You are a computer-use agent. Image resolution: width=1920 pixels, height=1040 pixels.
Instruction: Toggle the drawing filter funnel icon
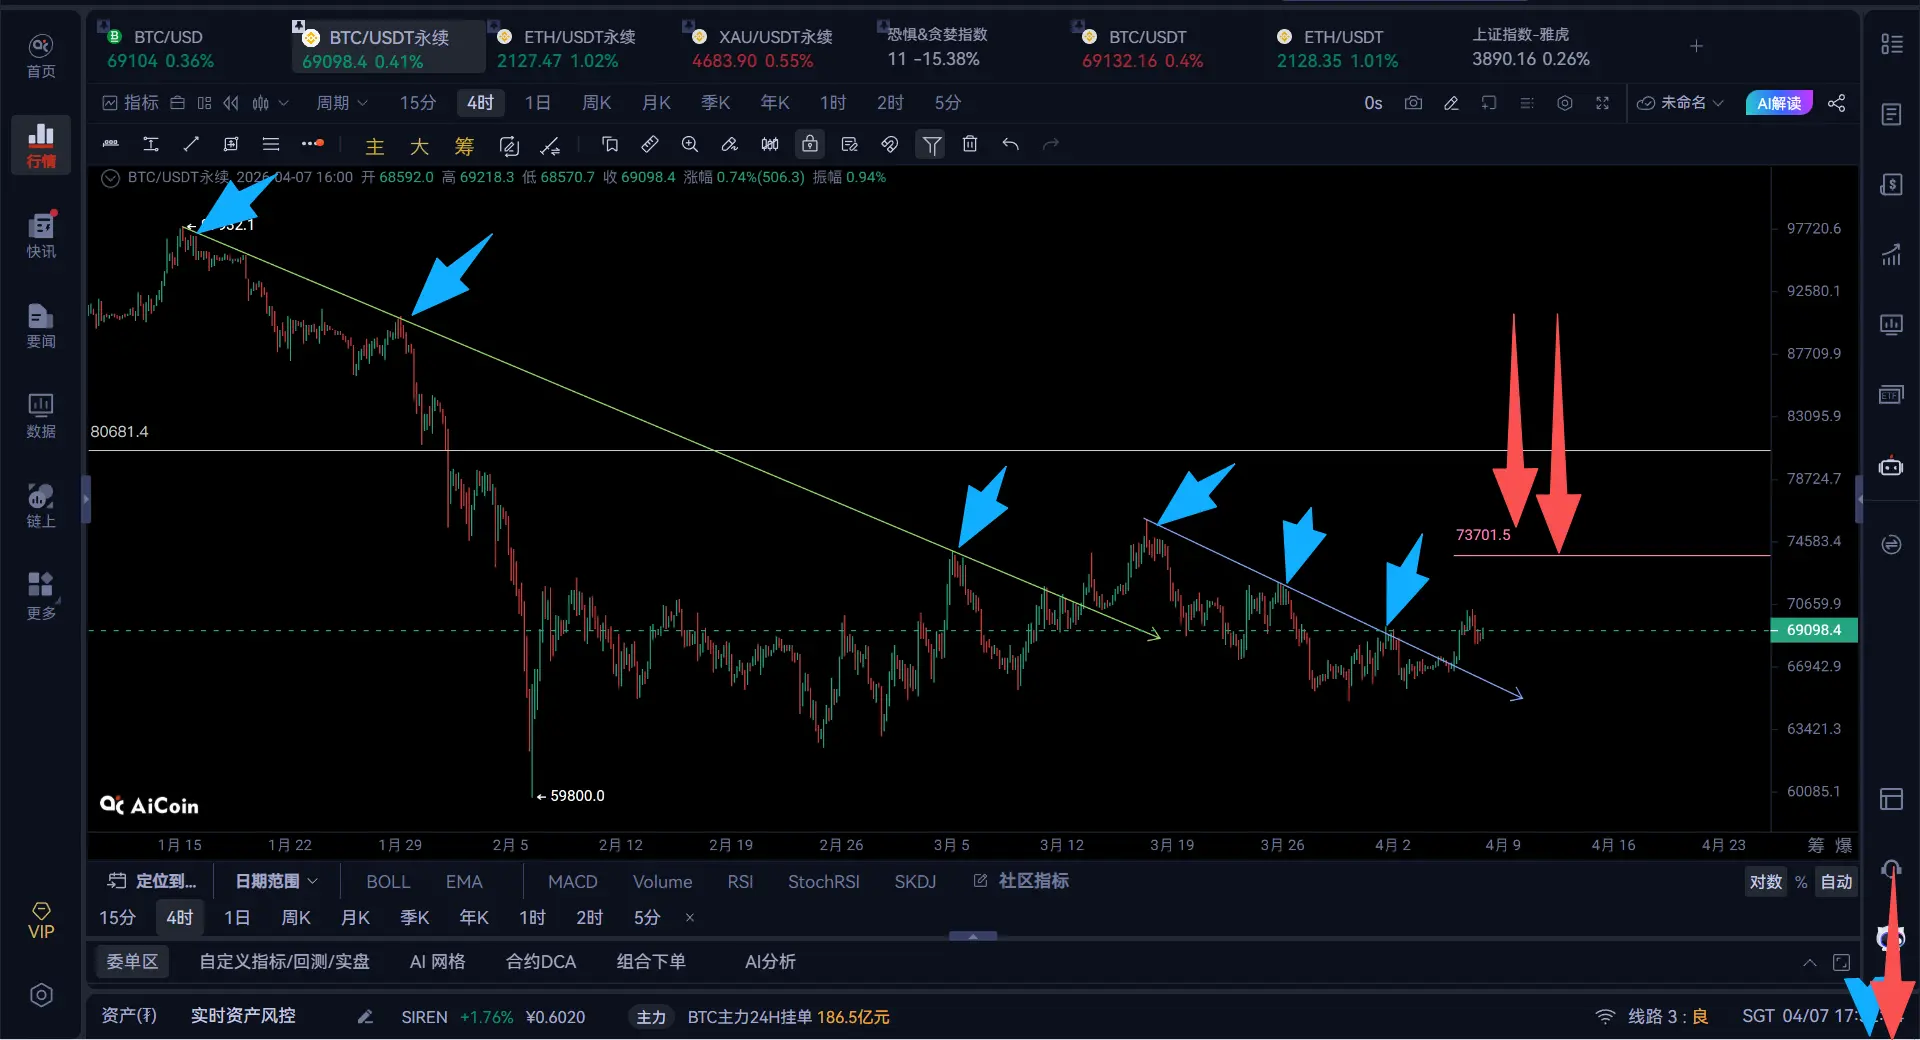tap(931, 145)
